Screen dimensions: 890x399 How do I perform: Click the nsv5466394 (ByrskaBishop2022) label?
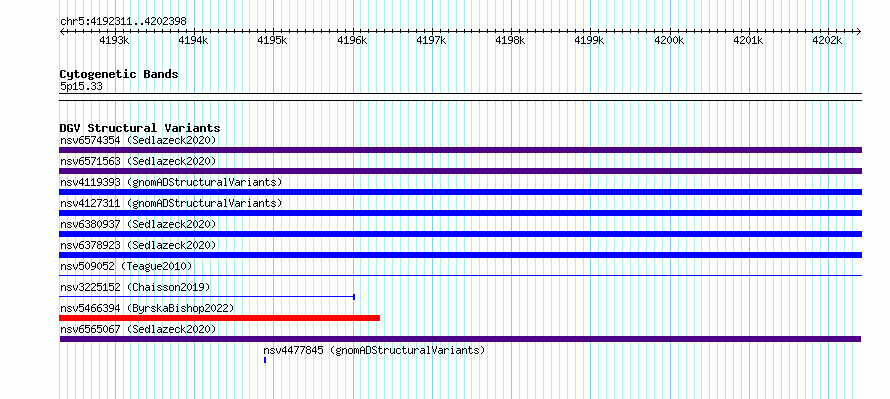pos(147,308)
